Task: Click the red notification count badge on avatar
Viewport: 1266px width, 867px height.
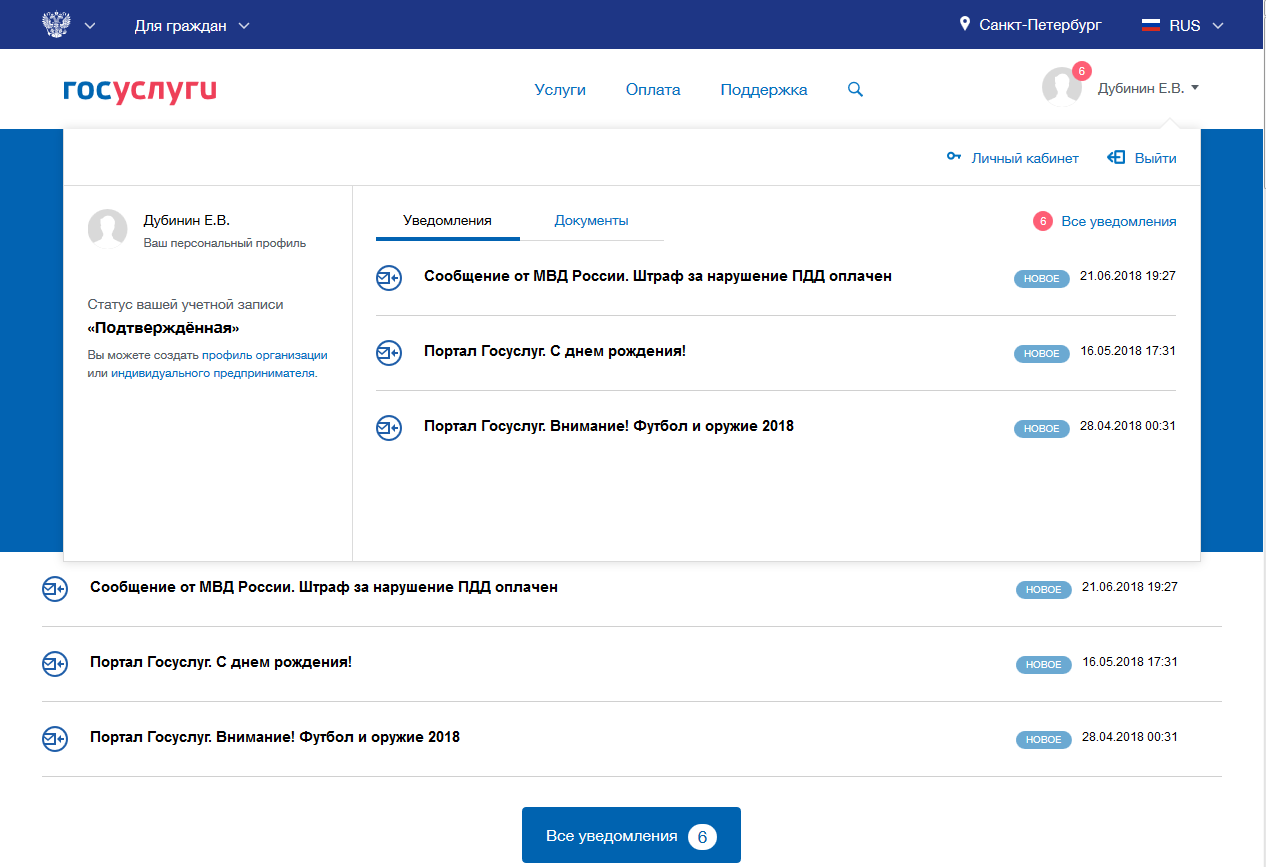Action: click(x=1081, y=71)
